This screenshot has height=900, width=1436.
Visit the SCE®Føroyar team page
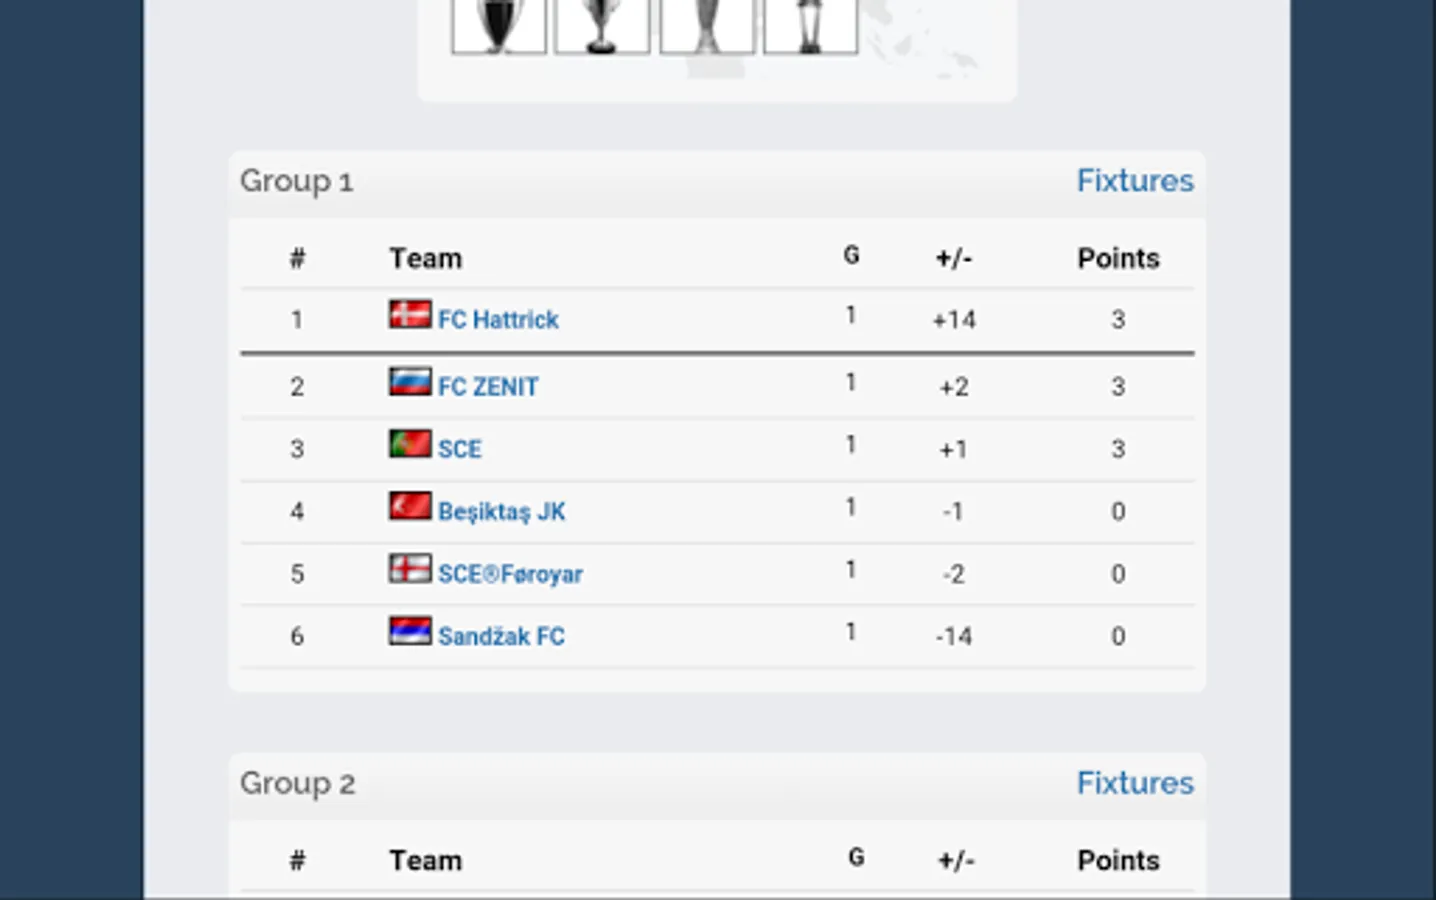[x=510, y=574]
